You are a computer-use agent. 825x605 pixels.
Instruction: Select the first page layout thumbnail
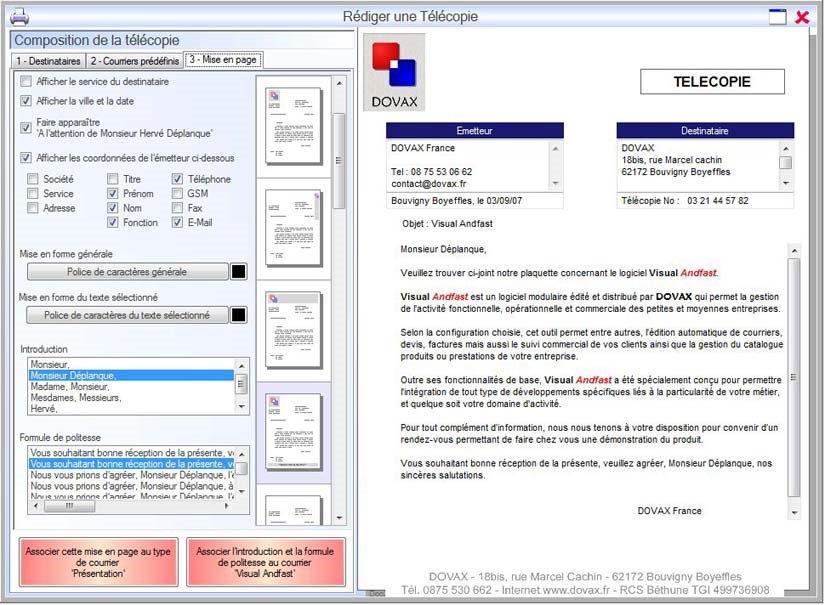[x=293, y=126]
